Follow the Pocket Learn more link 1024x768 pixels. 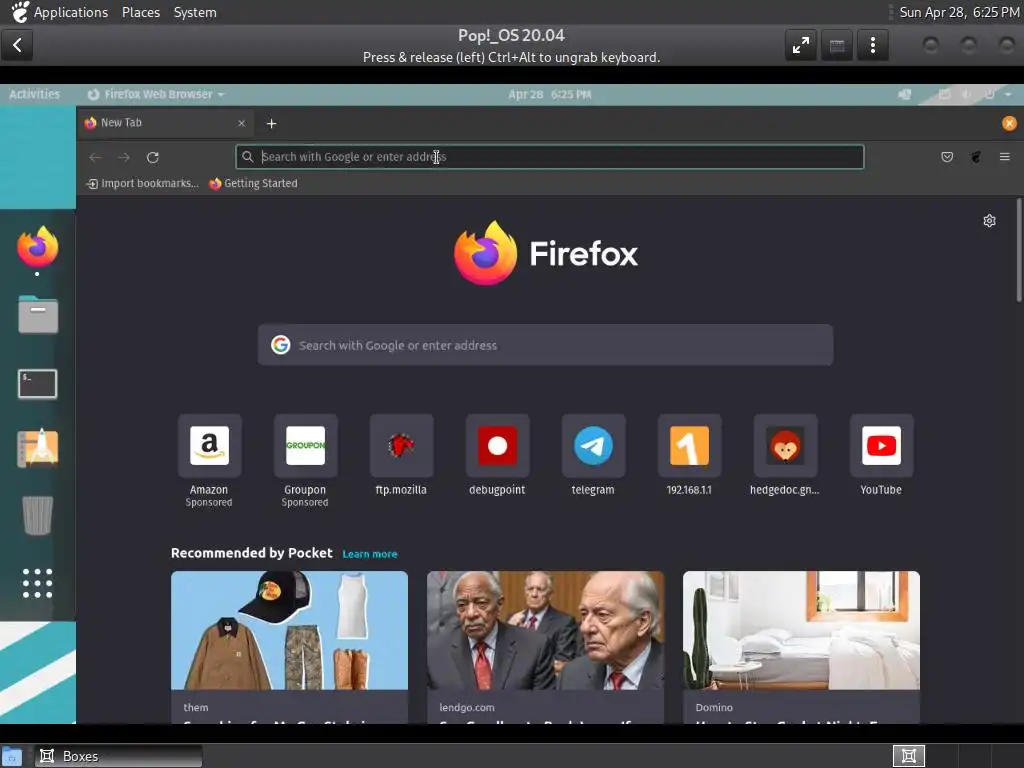(370, 554)
